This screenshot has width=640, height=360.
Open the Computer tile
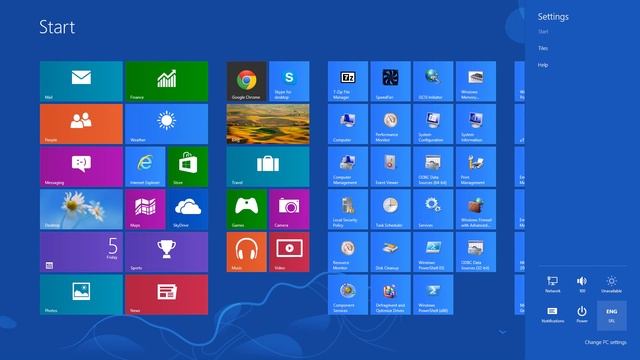point(348,124)
